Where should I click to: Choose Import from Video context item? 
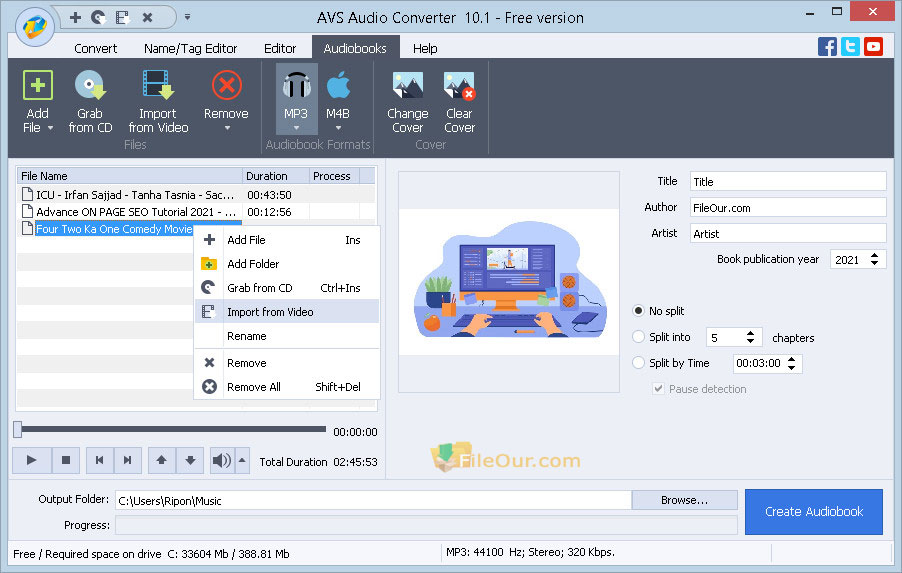click(287, 312)
